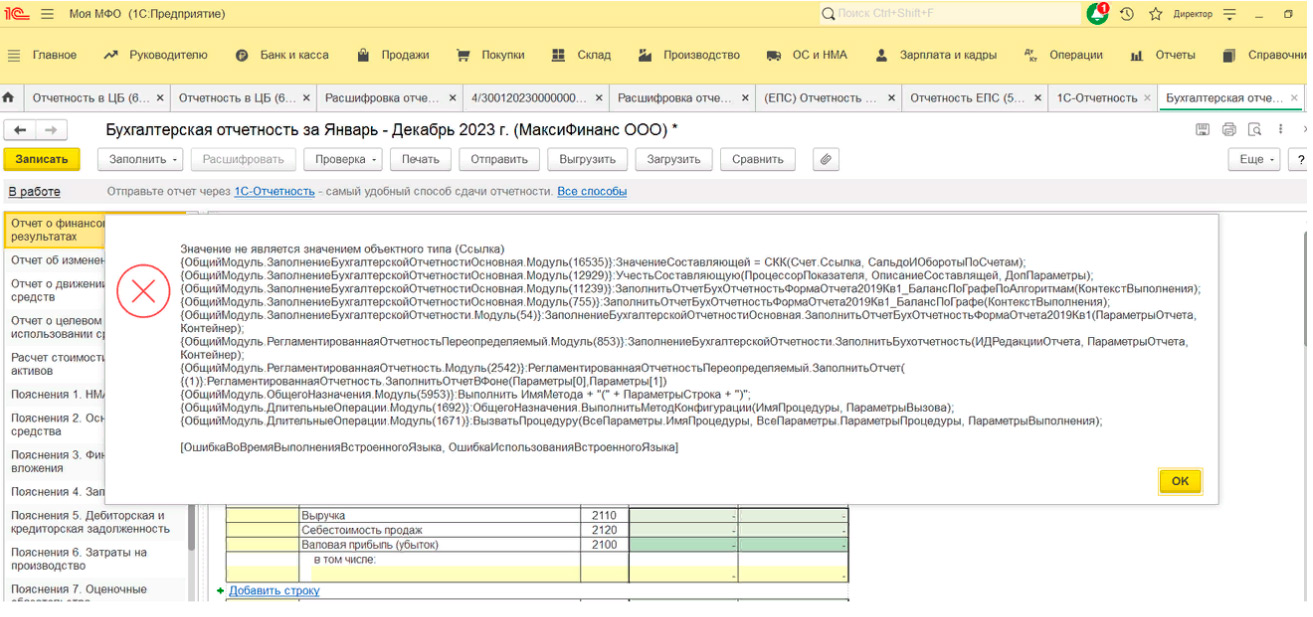1313x617 pixels.
Task: Click the Выгрузить button
Action: (588, 159)
